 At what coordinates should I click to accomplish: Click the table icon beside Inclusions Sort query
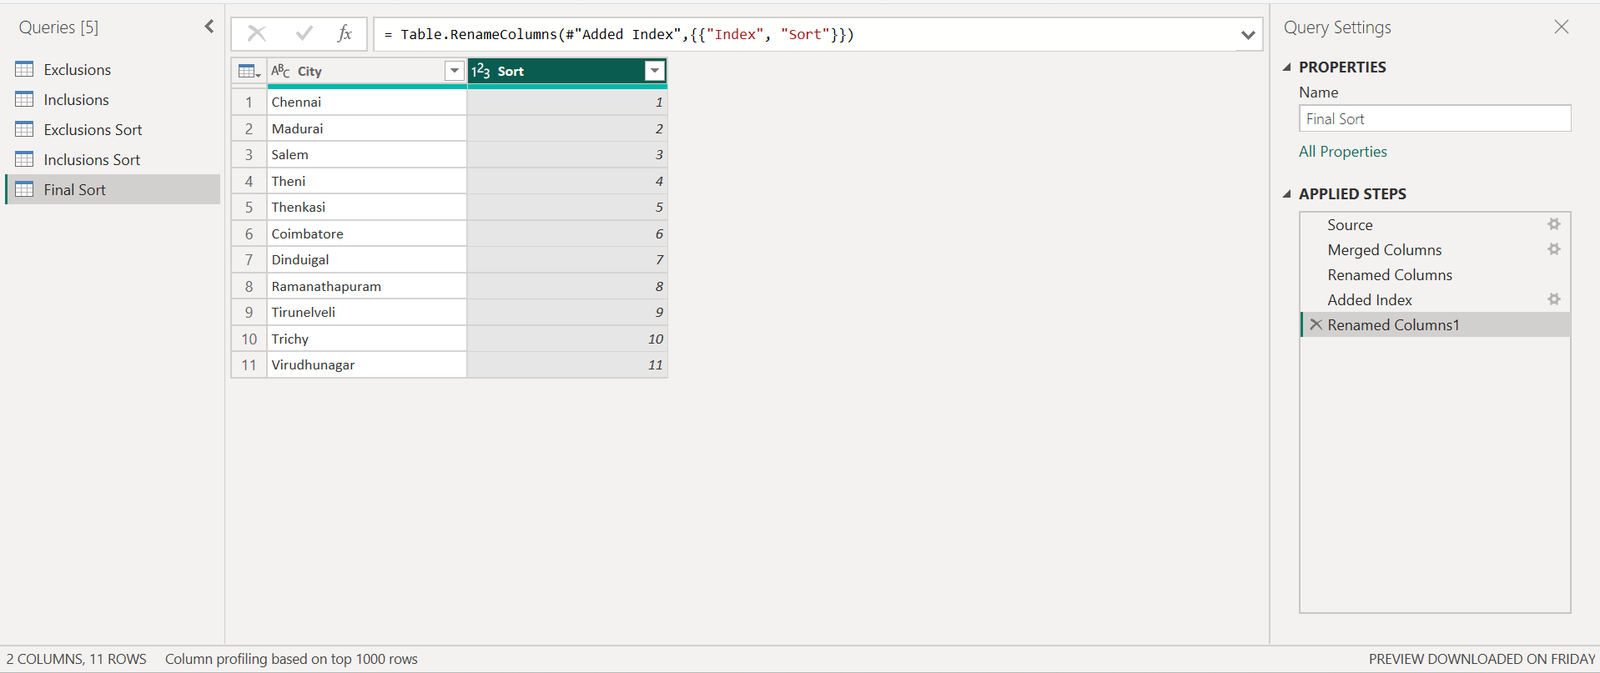coord(25,159)
